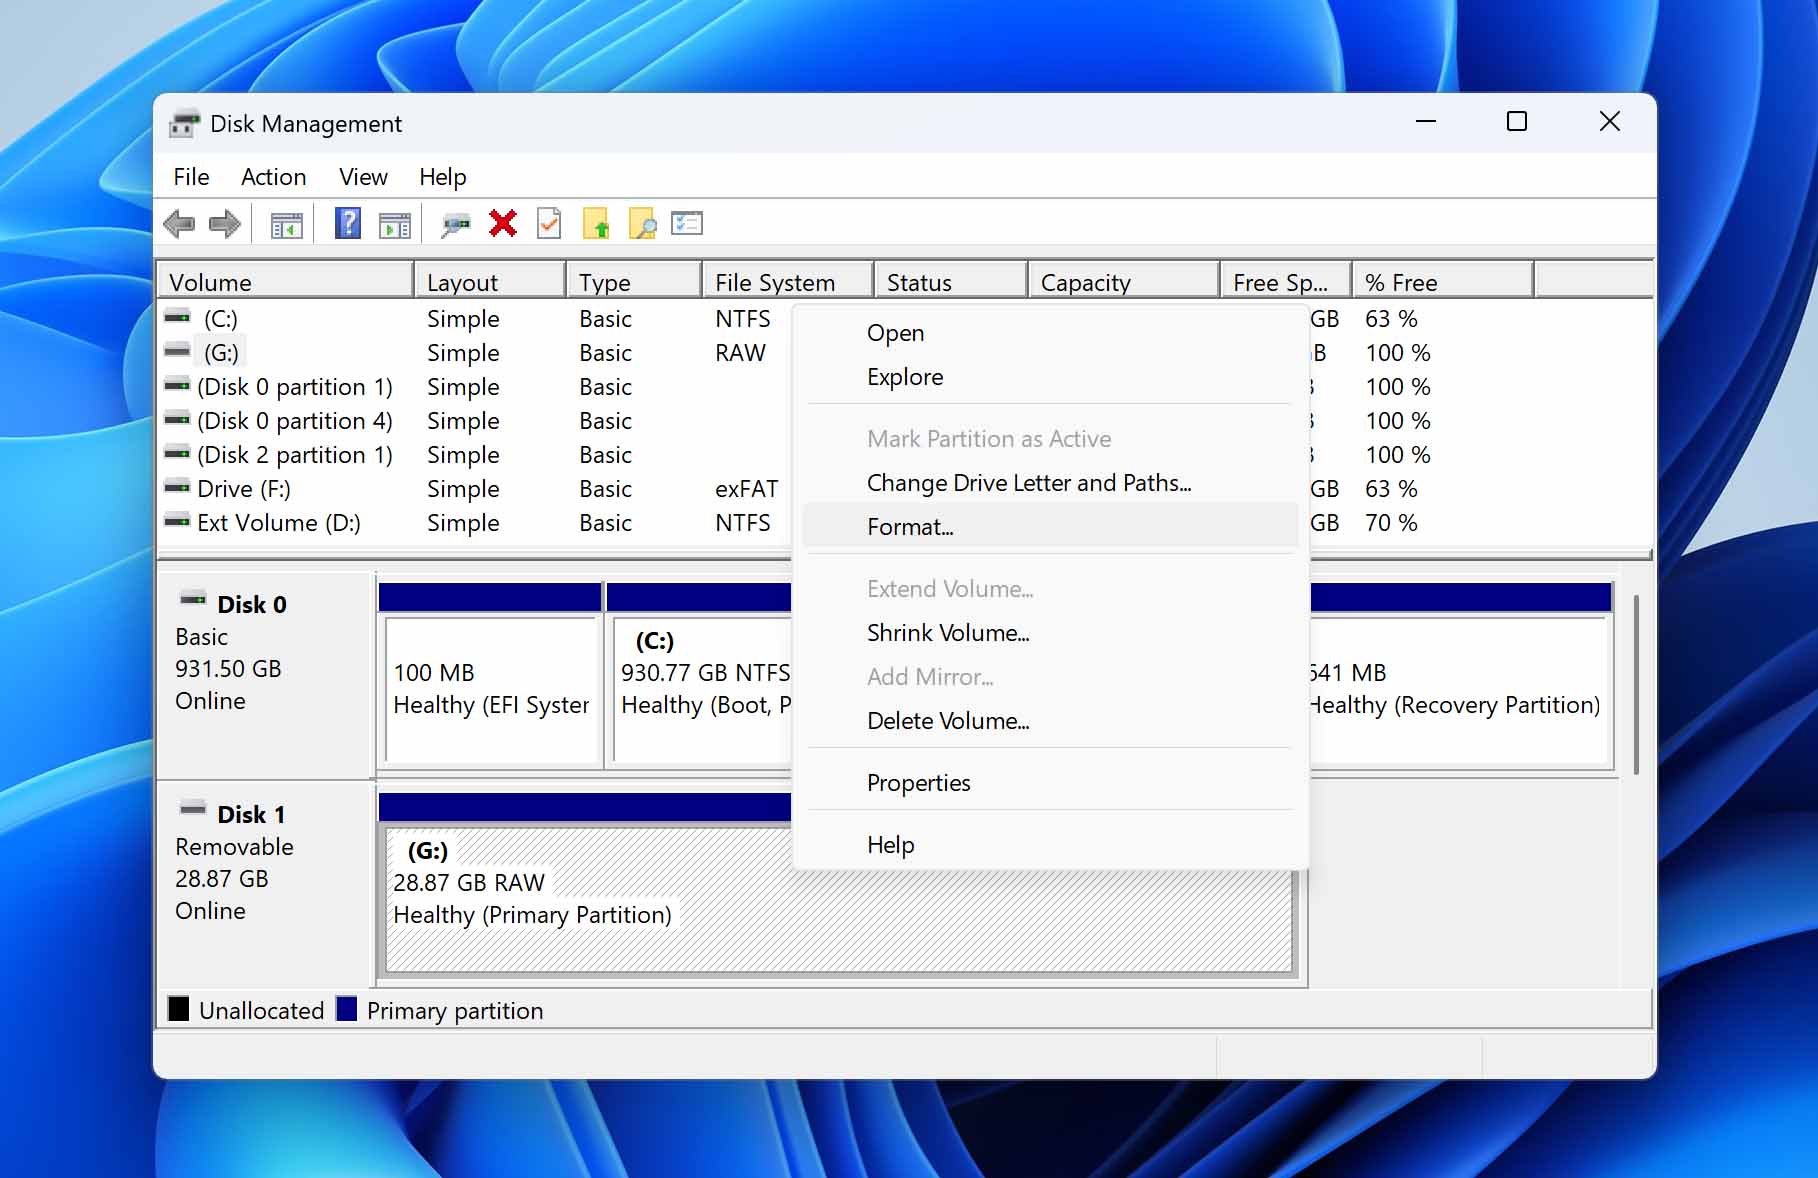Open the View menu
Image resolution: width=1818 pixels, height=1178 pixels.
[x=363, y=177]
